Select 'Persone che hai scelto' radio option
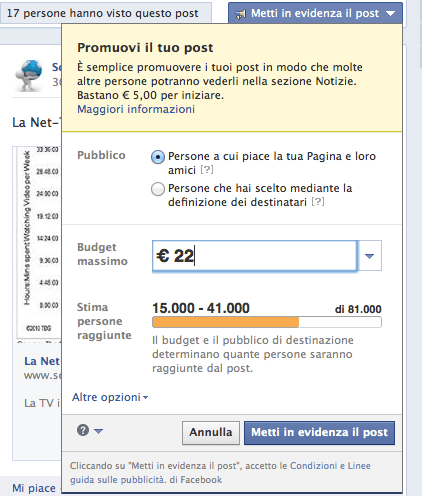The width and height of the screenshot is (422, 496). tap(158, 189)
